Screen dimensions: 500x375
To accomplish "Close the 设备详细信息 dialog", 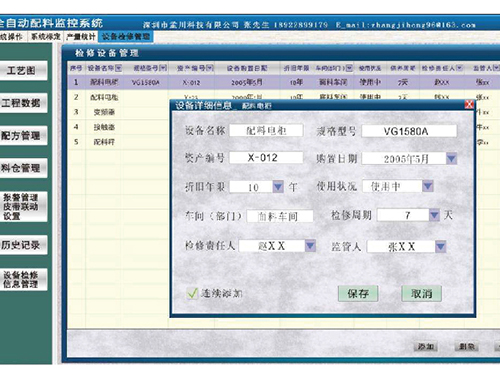I will click(x=469, y=104).
